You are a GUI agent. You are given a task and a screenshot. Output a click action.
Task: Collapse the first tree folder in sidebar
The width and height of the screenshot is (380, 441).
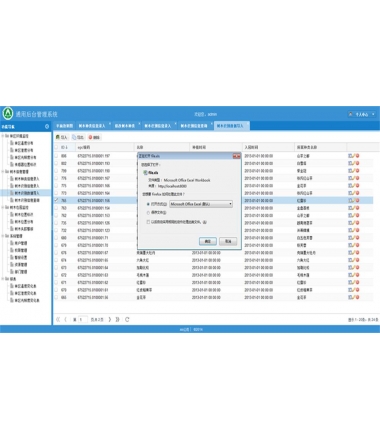(x=3, y=136)
